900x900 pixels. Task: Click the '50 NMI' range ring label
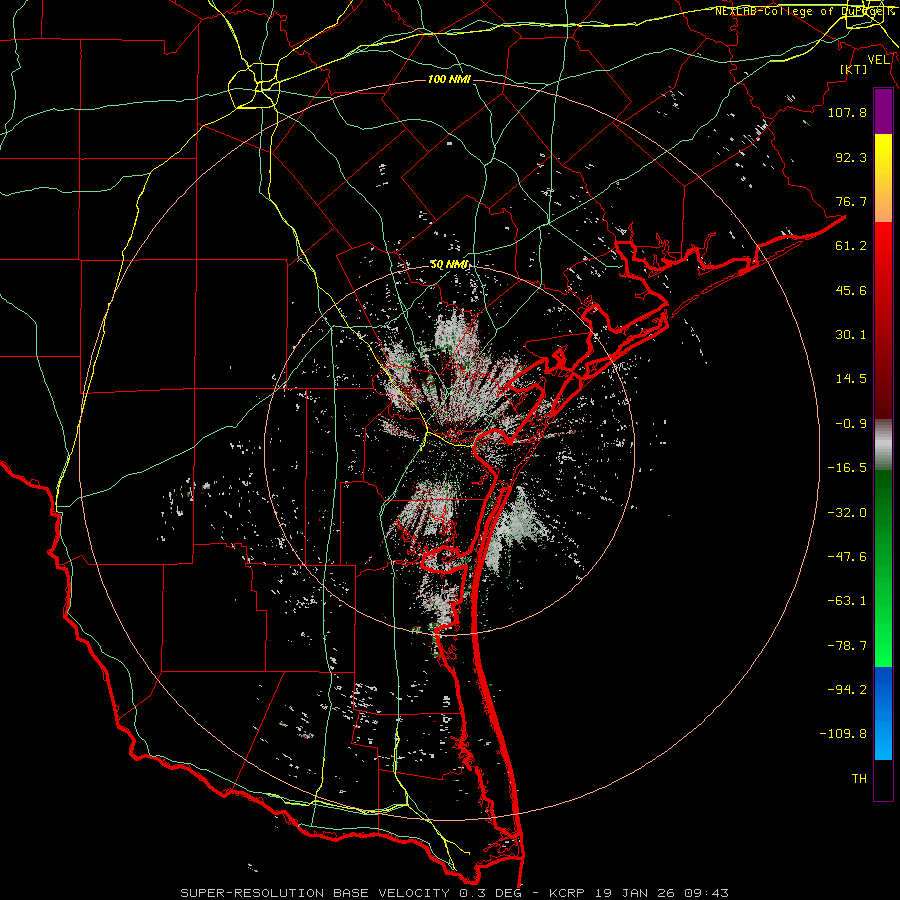pyautogui.click(x=449, y=265)
